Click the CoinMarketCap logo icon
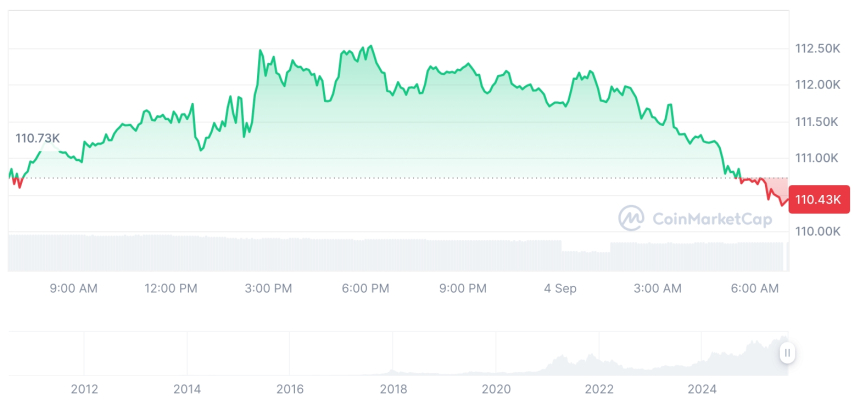 point(631,218)
